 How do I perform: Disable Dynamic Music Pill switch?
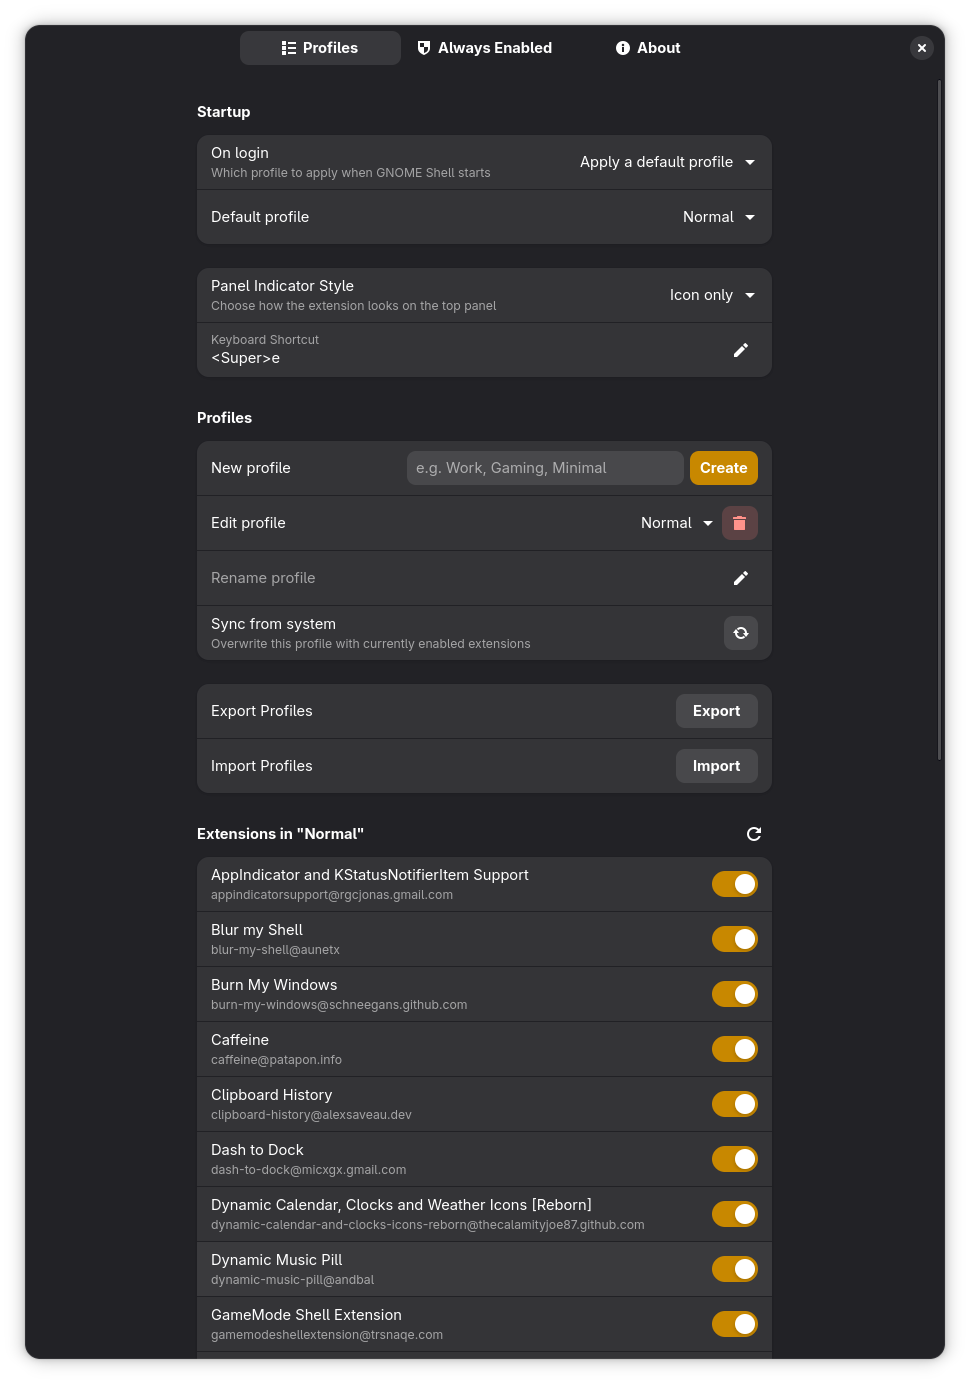tap(734, 1269)
